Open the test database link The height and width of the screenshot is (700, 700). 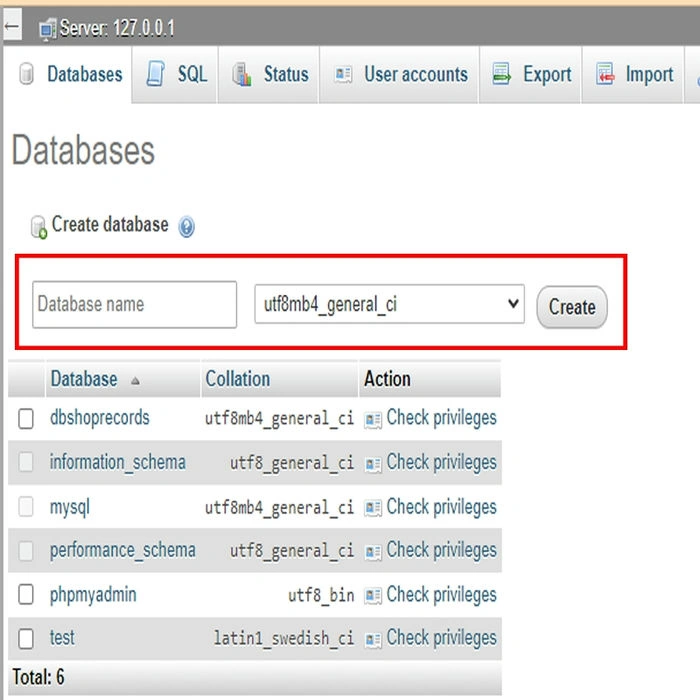point(62,637)
